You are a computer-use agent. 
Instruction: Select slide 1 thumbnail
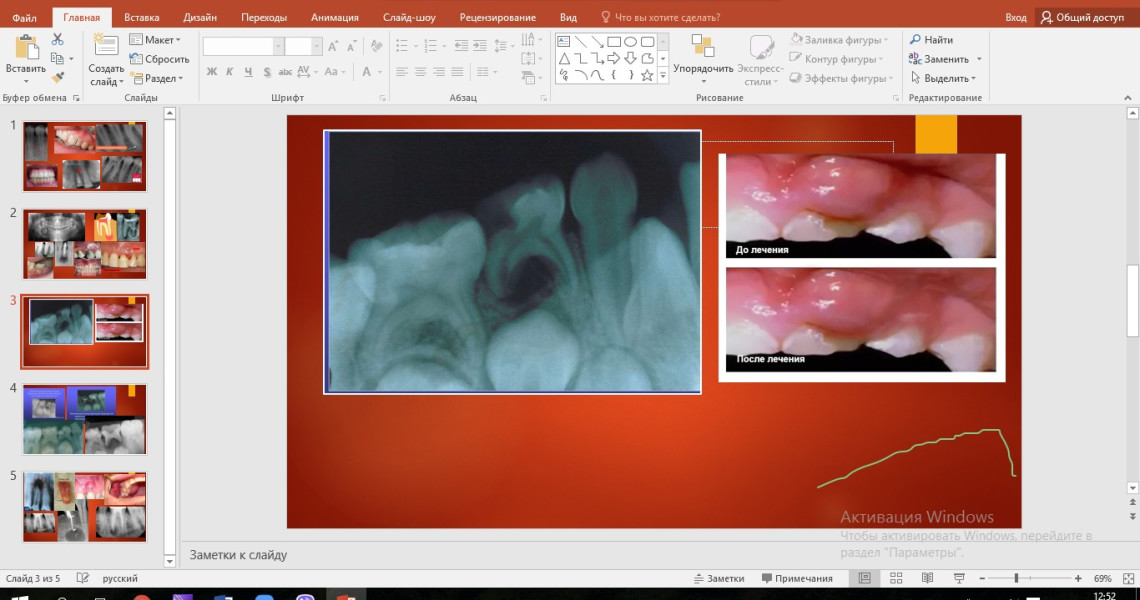(84, 156)
